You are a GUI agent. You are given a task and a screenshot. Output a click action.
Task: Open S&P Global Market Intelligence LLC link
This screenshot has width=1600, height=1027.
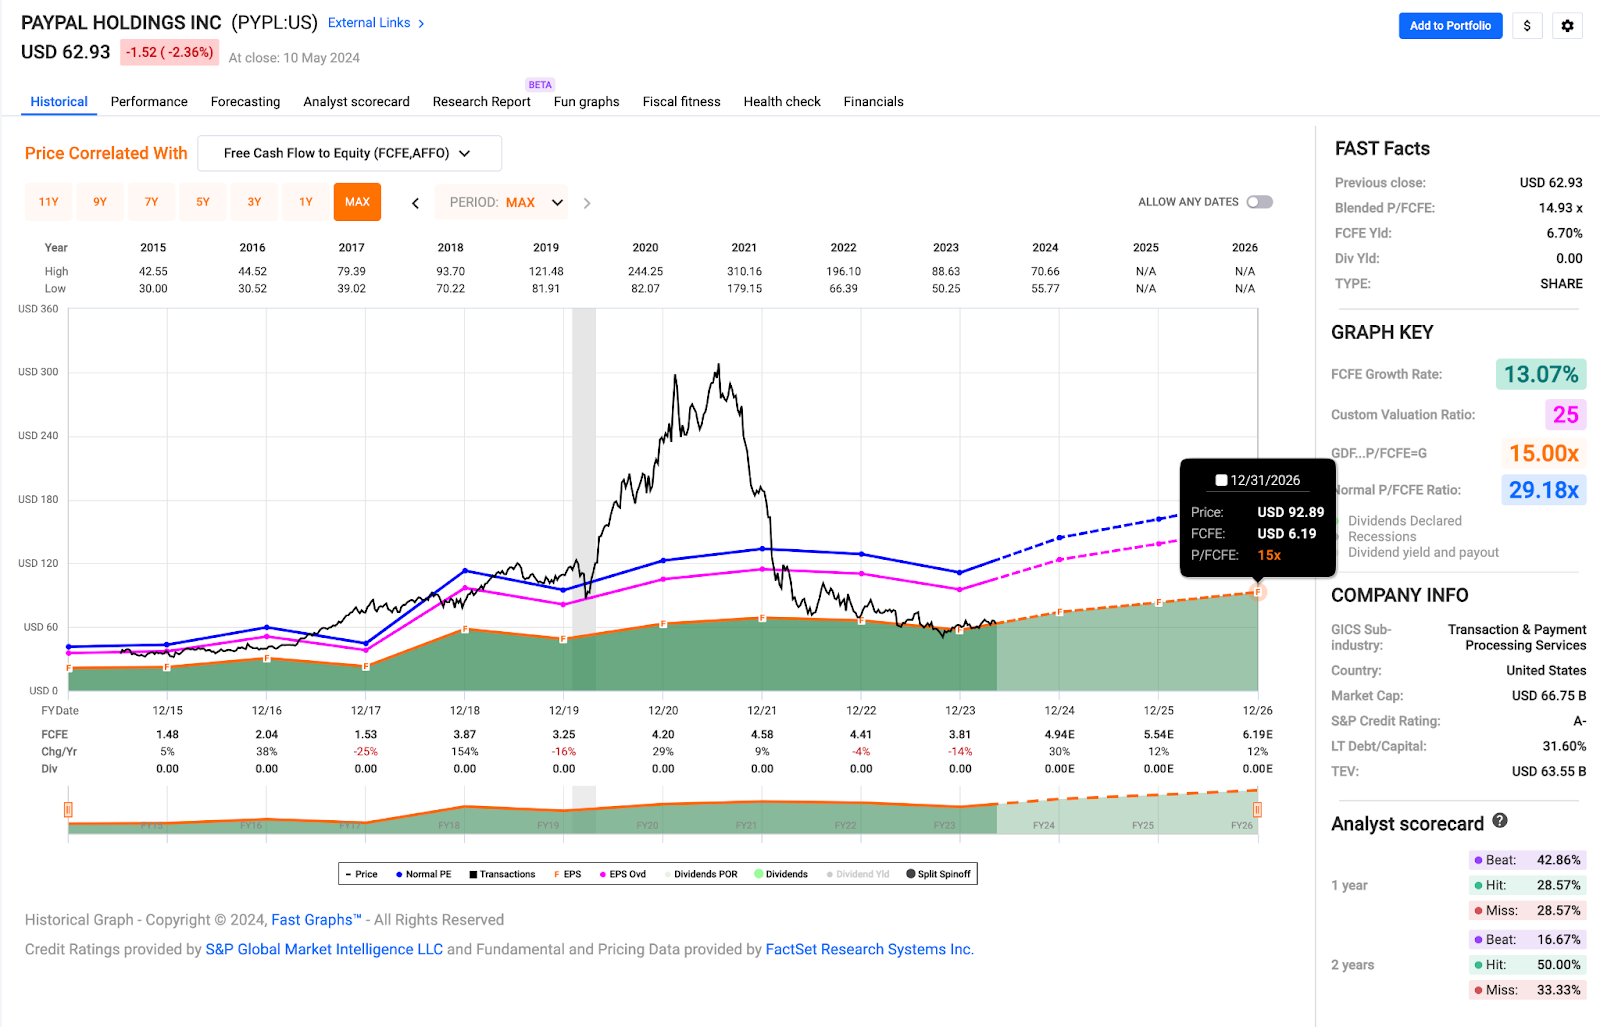(324, 949)
